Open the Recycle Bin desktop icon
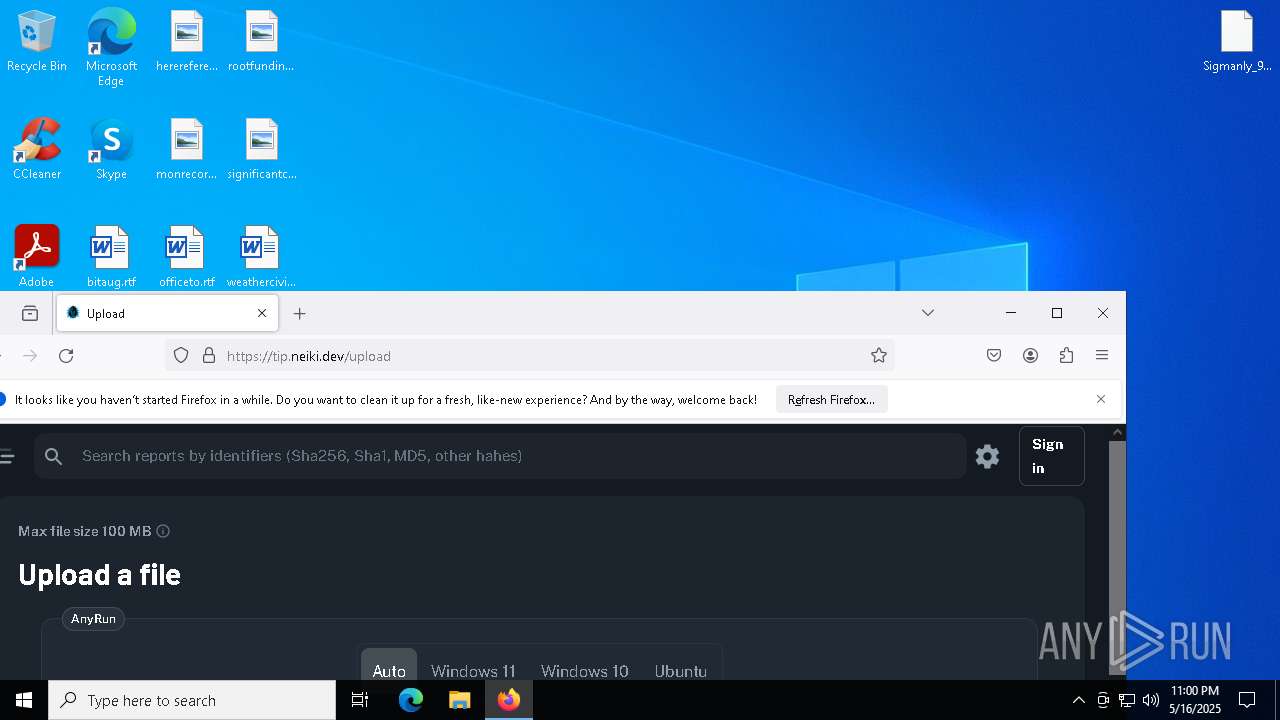 click(37, 42)
